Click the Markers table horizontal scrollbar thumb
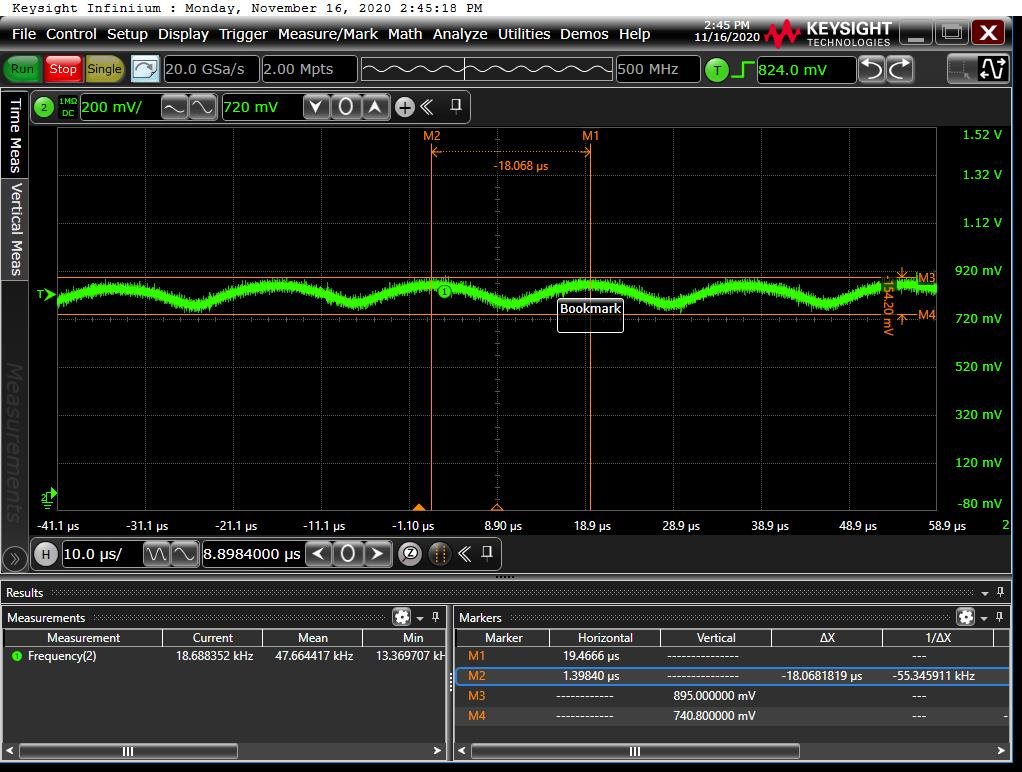This screenshot has height=772, width=1022. click(635, 751)
